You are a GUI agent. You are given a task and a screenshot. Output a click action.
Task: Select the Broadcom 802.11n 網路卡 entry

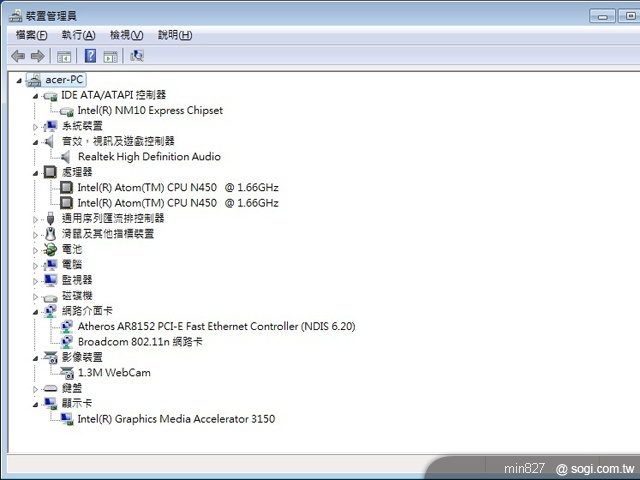(140, 342)
